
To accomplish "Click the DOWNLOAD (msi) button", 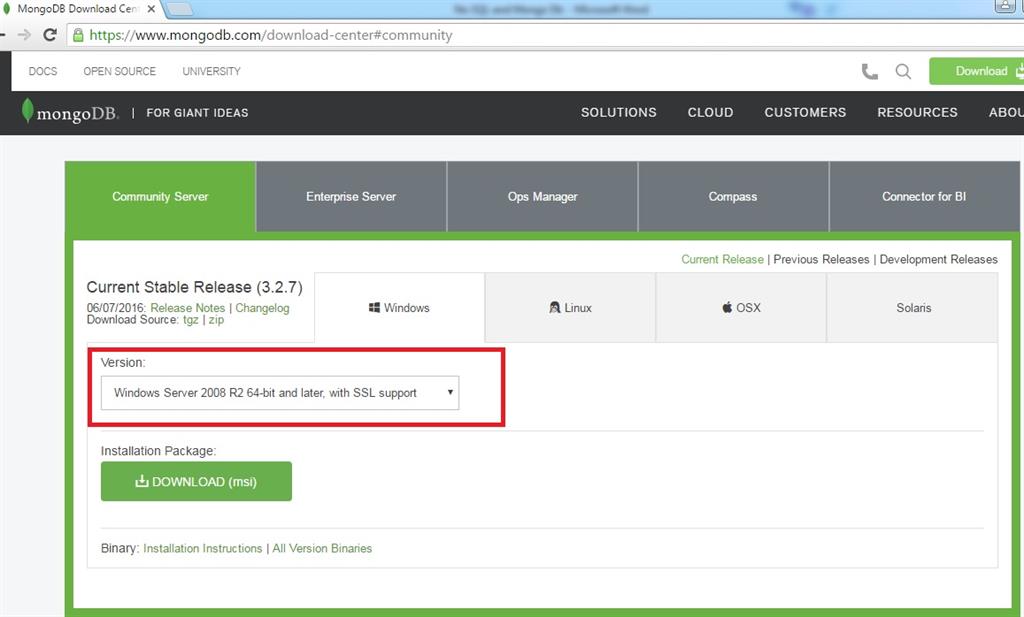I will click(196, 481).
